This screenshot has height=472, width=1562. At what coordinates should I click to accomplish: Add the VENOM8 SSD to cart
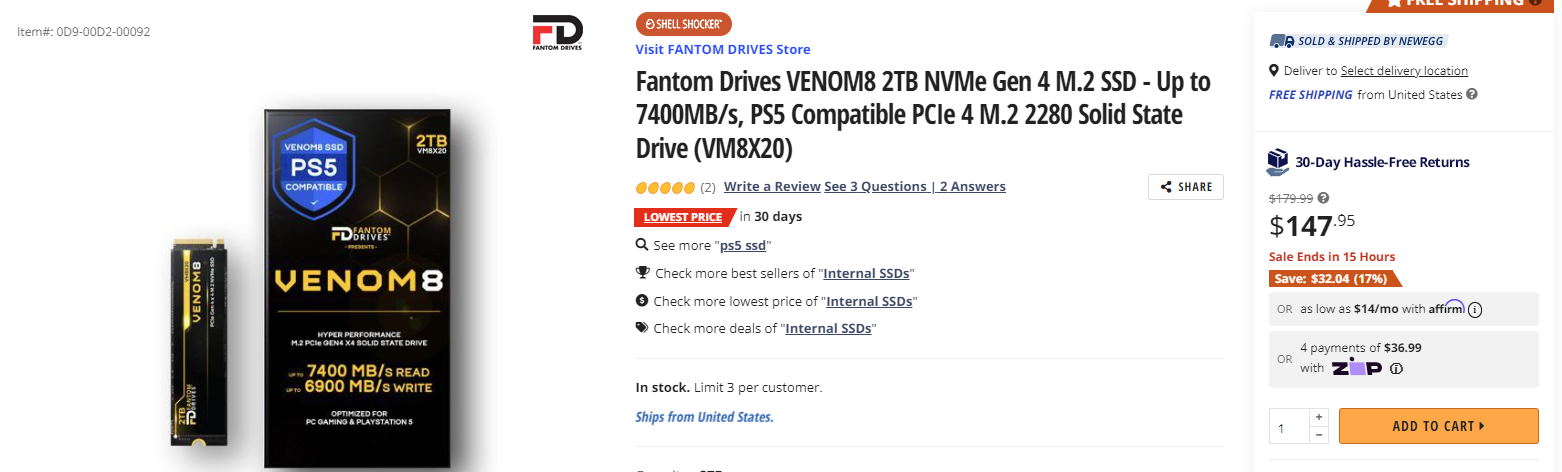click(1438, 426)
